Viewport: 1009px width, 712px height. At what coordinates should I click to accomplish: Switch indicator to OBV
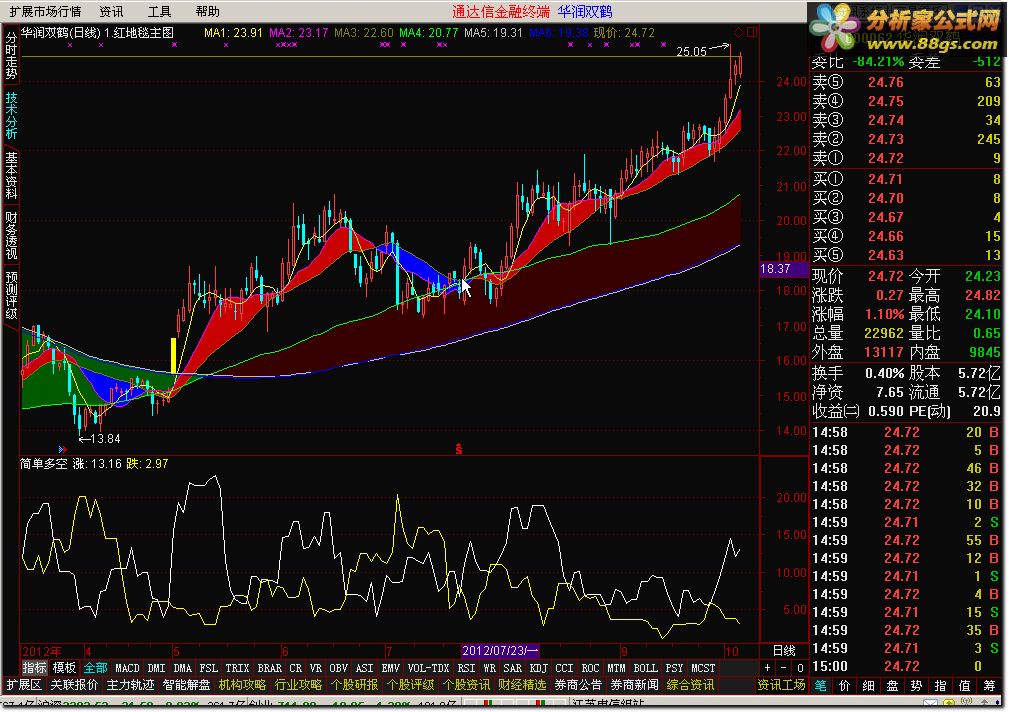click(x=338, y=668)
